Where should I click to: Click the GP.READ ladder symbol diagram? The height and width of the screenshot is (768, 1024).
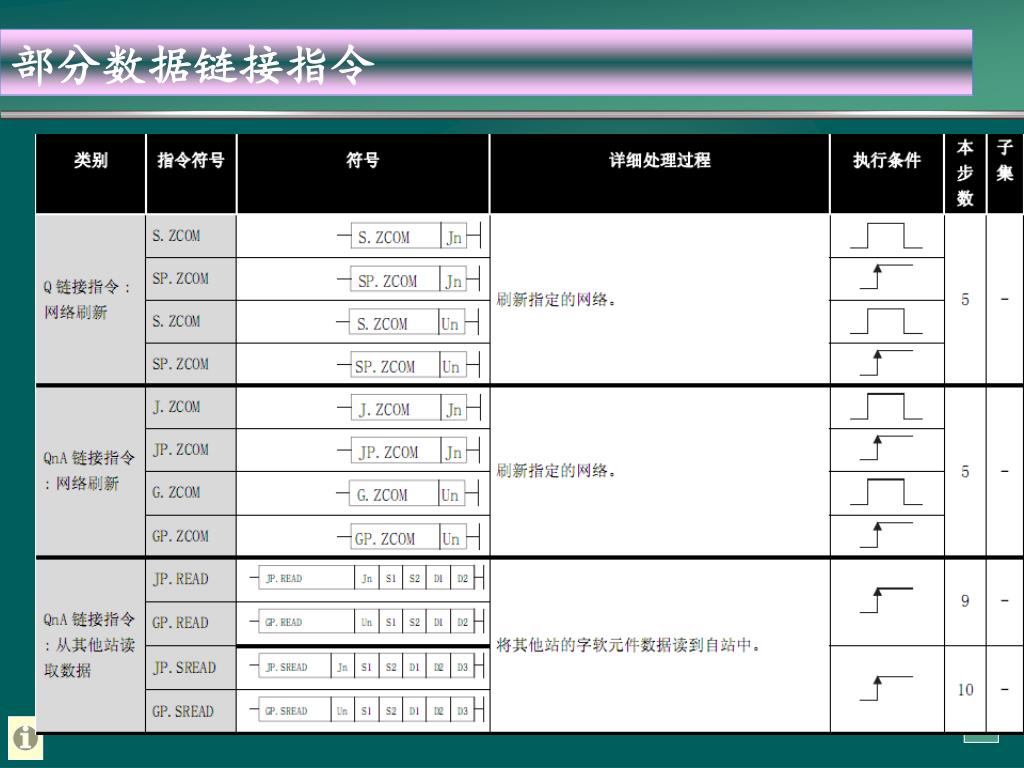[x=368, y=622]
